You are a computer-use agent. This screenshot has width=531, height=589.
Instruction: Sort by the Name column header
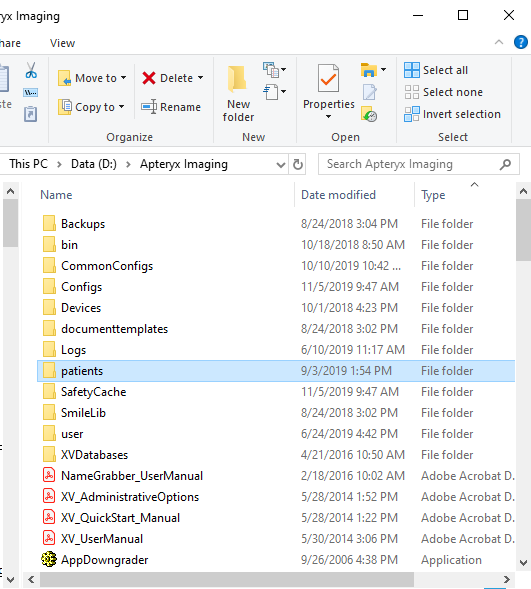pyautogui.click(x=56, y=195)
